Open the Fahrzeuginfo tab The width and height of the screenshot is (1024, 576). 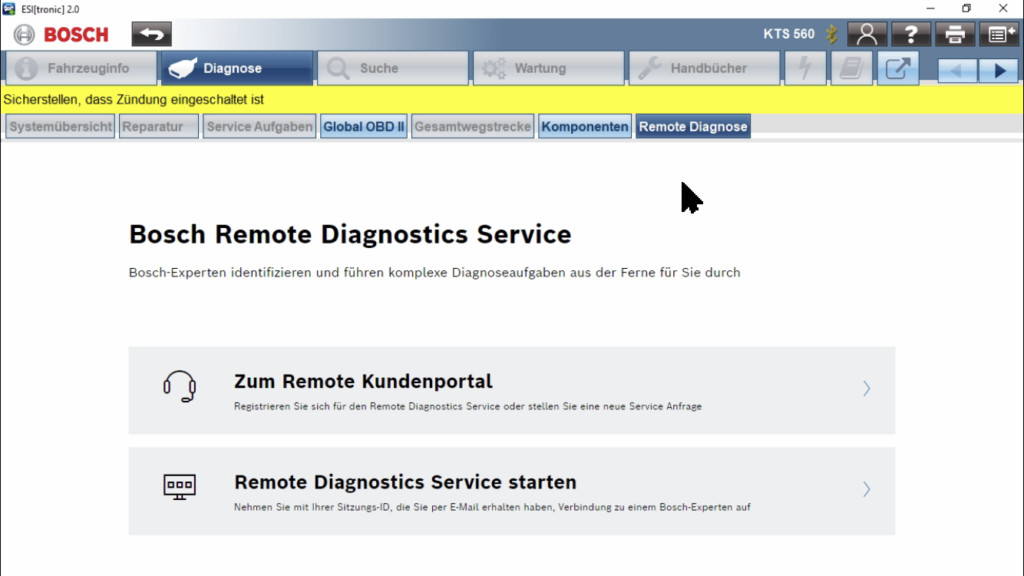81,68
